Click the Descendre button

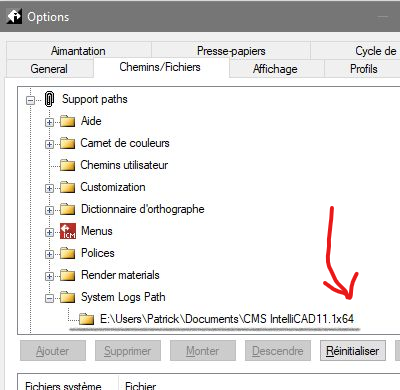click(x=278, y=351)
